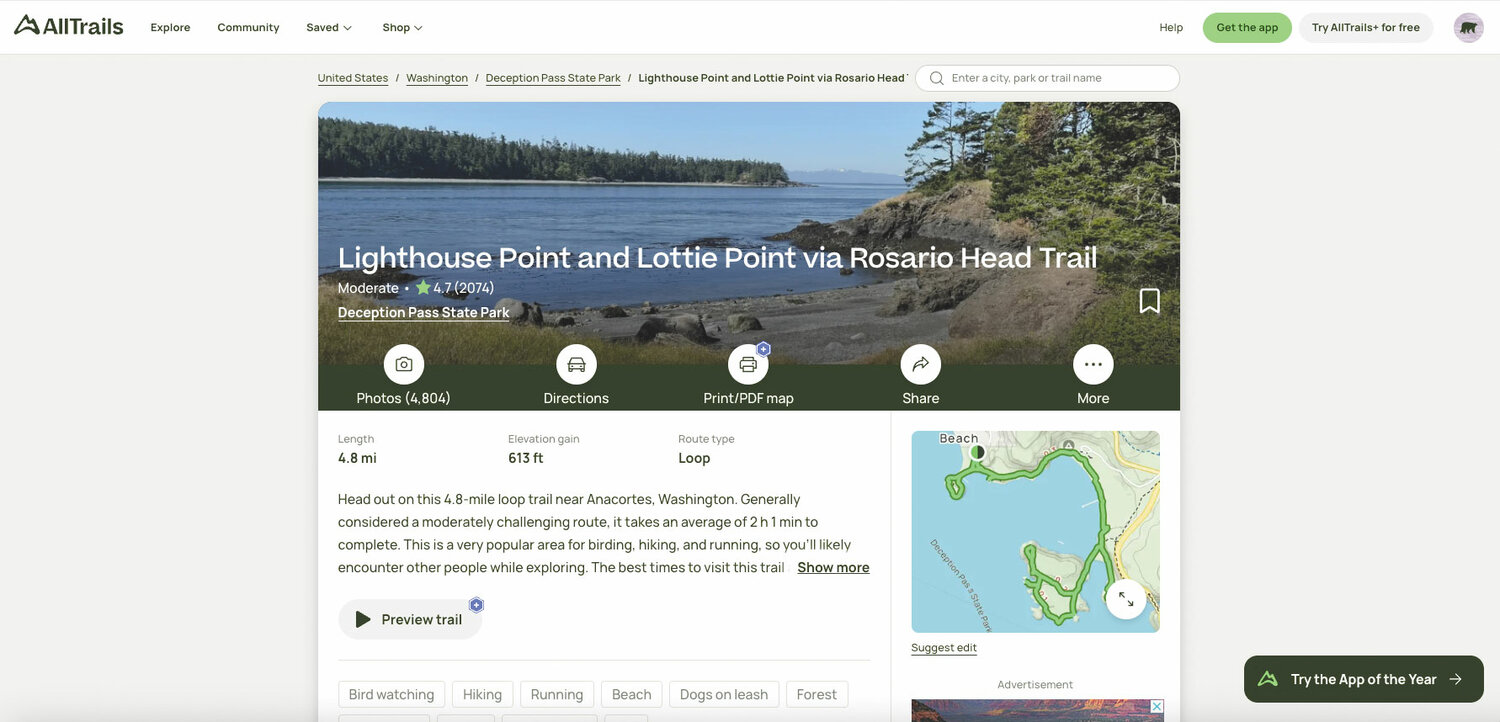
Task: Open the user profile avatar
Action: 1468,27
